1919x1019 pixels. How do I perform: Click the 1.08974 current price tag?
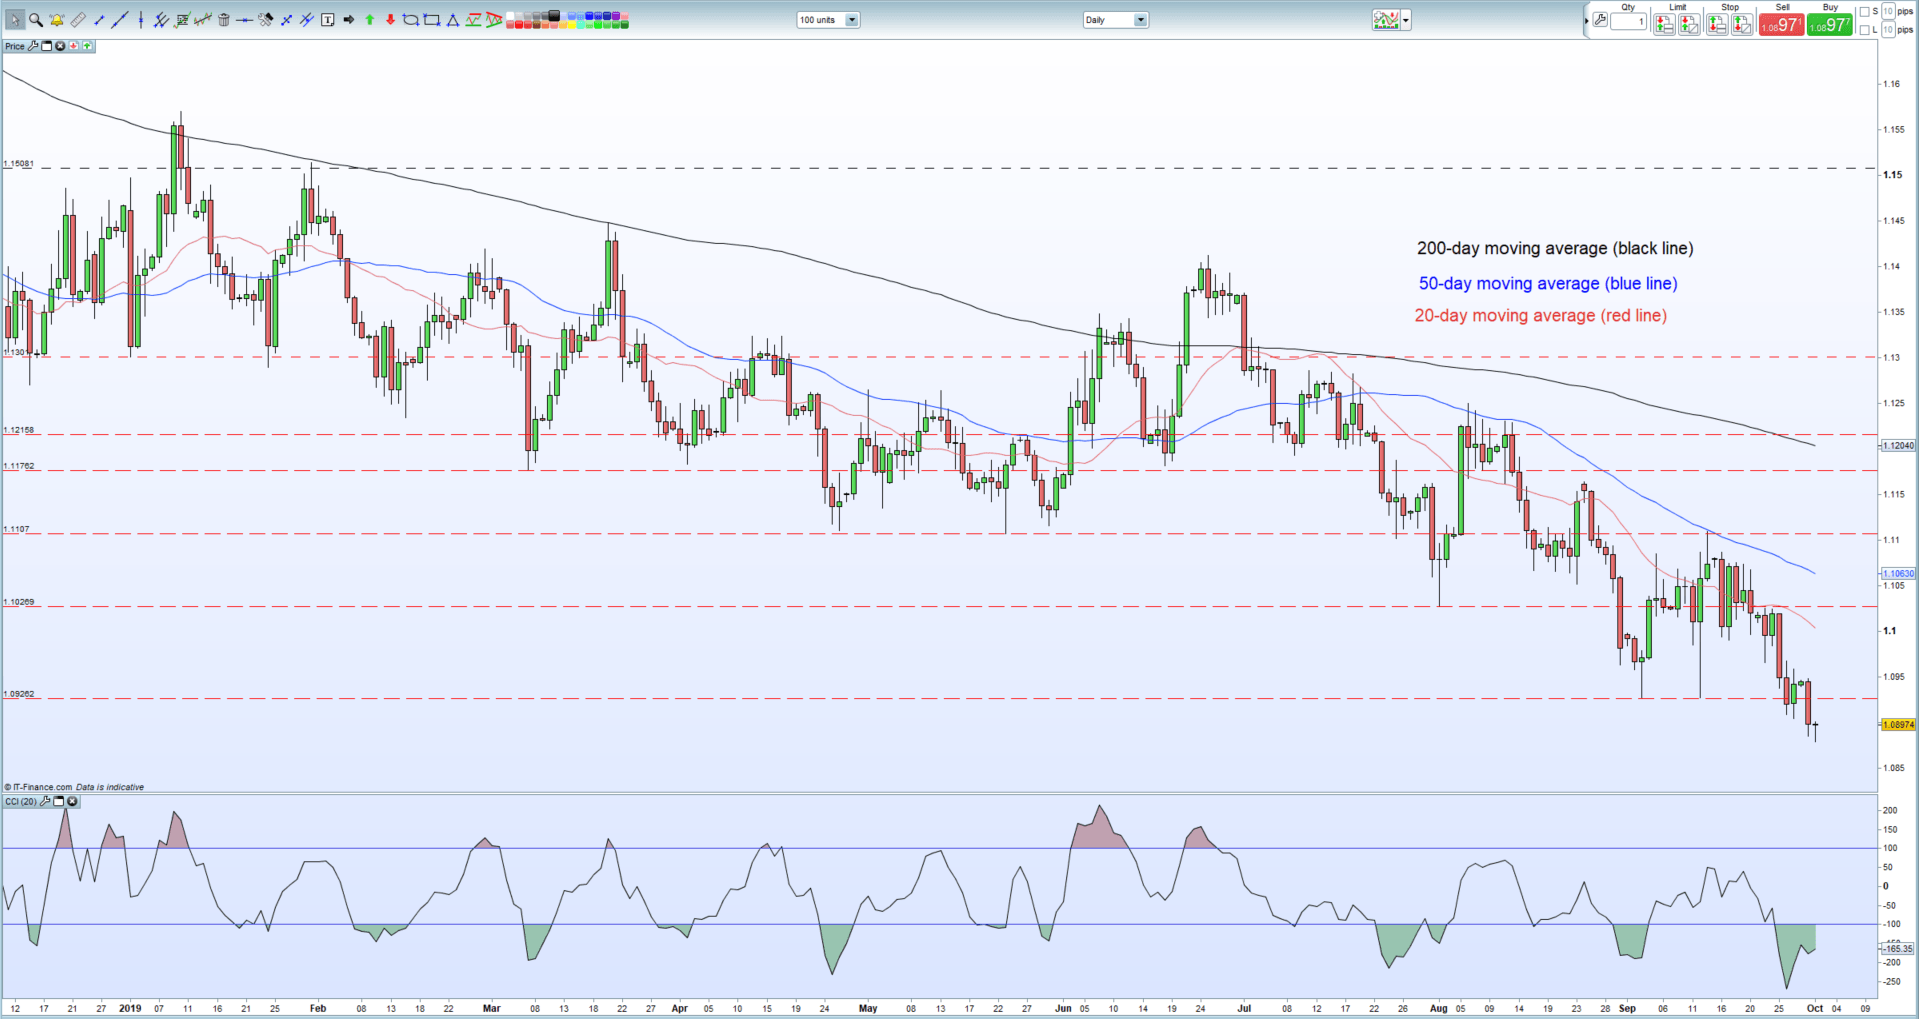click(x=1898, y=724)
